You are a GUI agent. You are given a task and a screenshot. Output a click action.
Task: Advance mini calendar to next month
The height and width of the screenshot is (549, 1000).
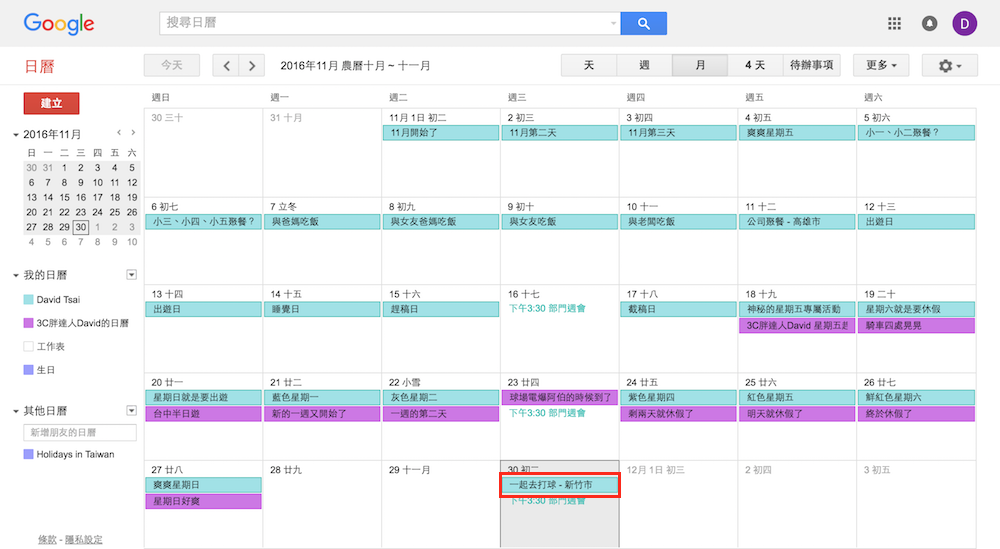(x=133, y=132)
